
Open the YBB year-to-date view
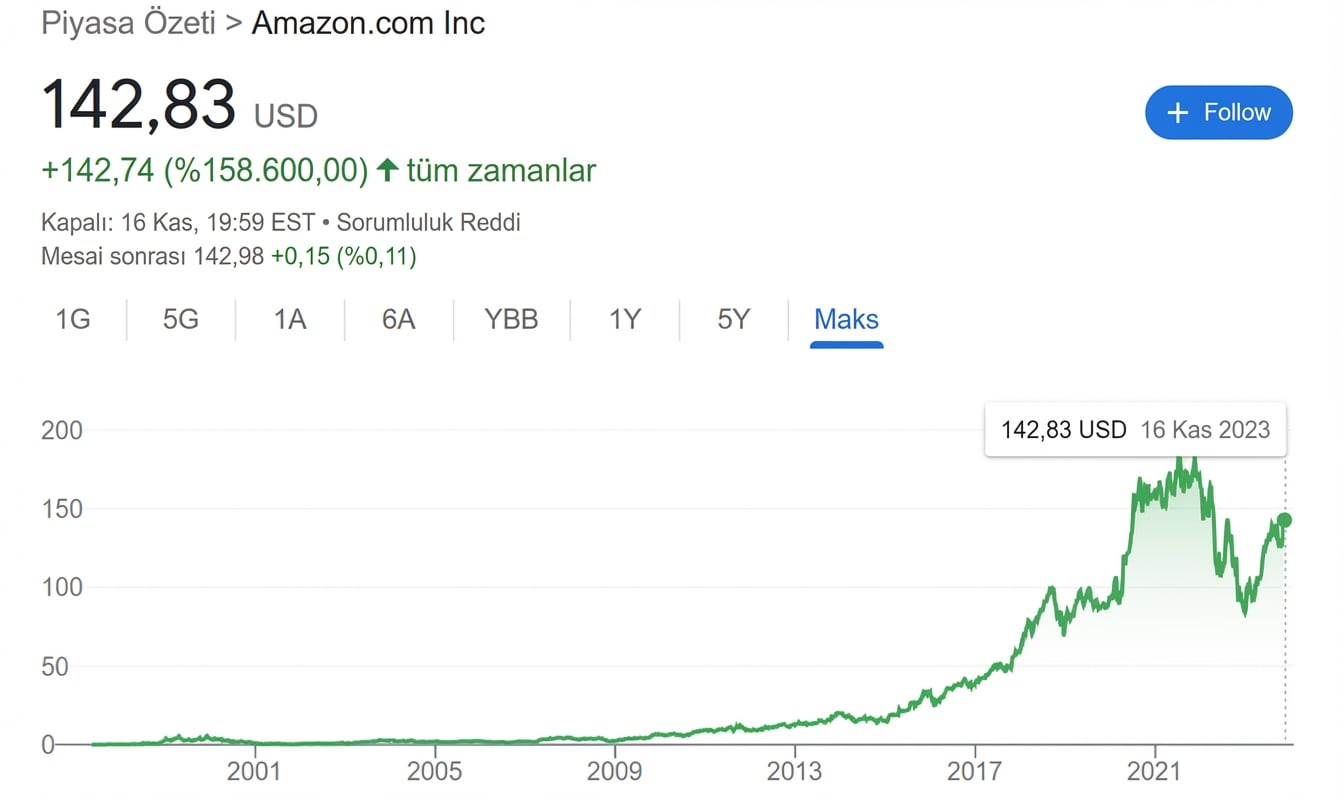point(511,319)
